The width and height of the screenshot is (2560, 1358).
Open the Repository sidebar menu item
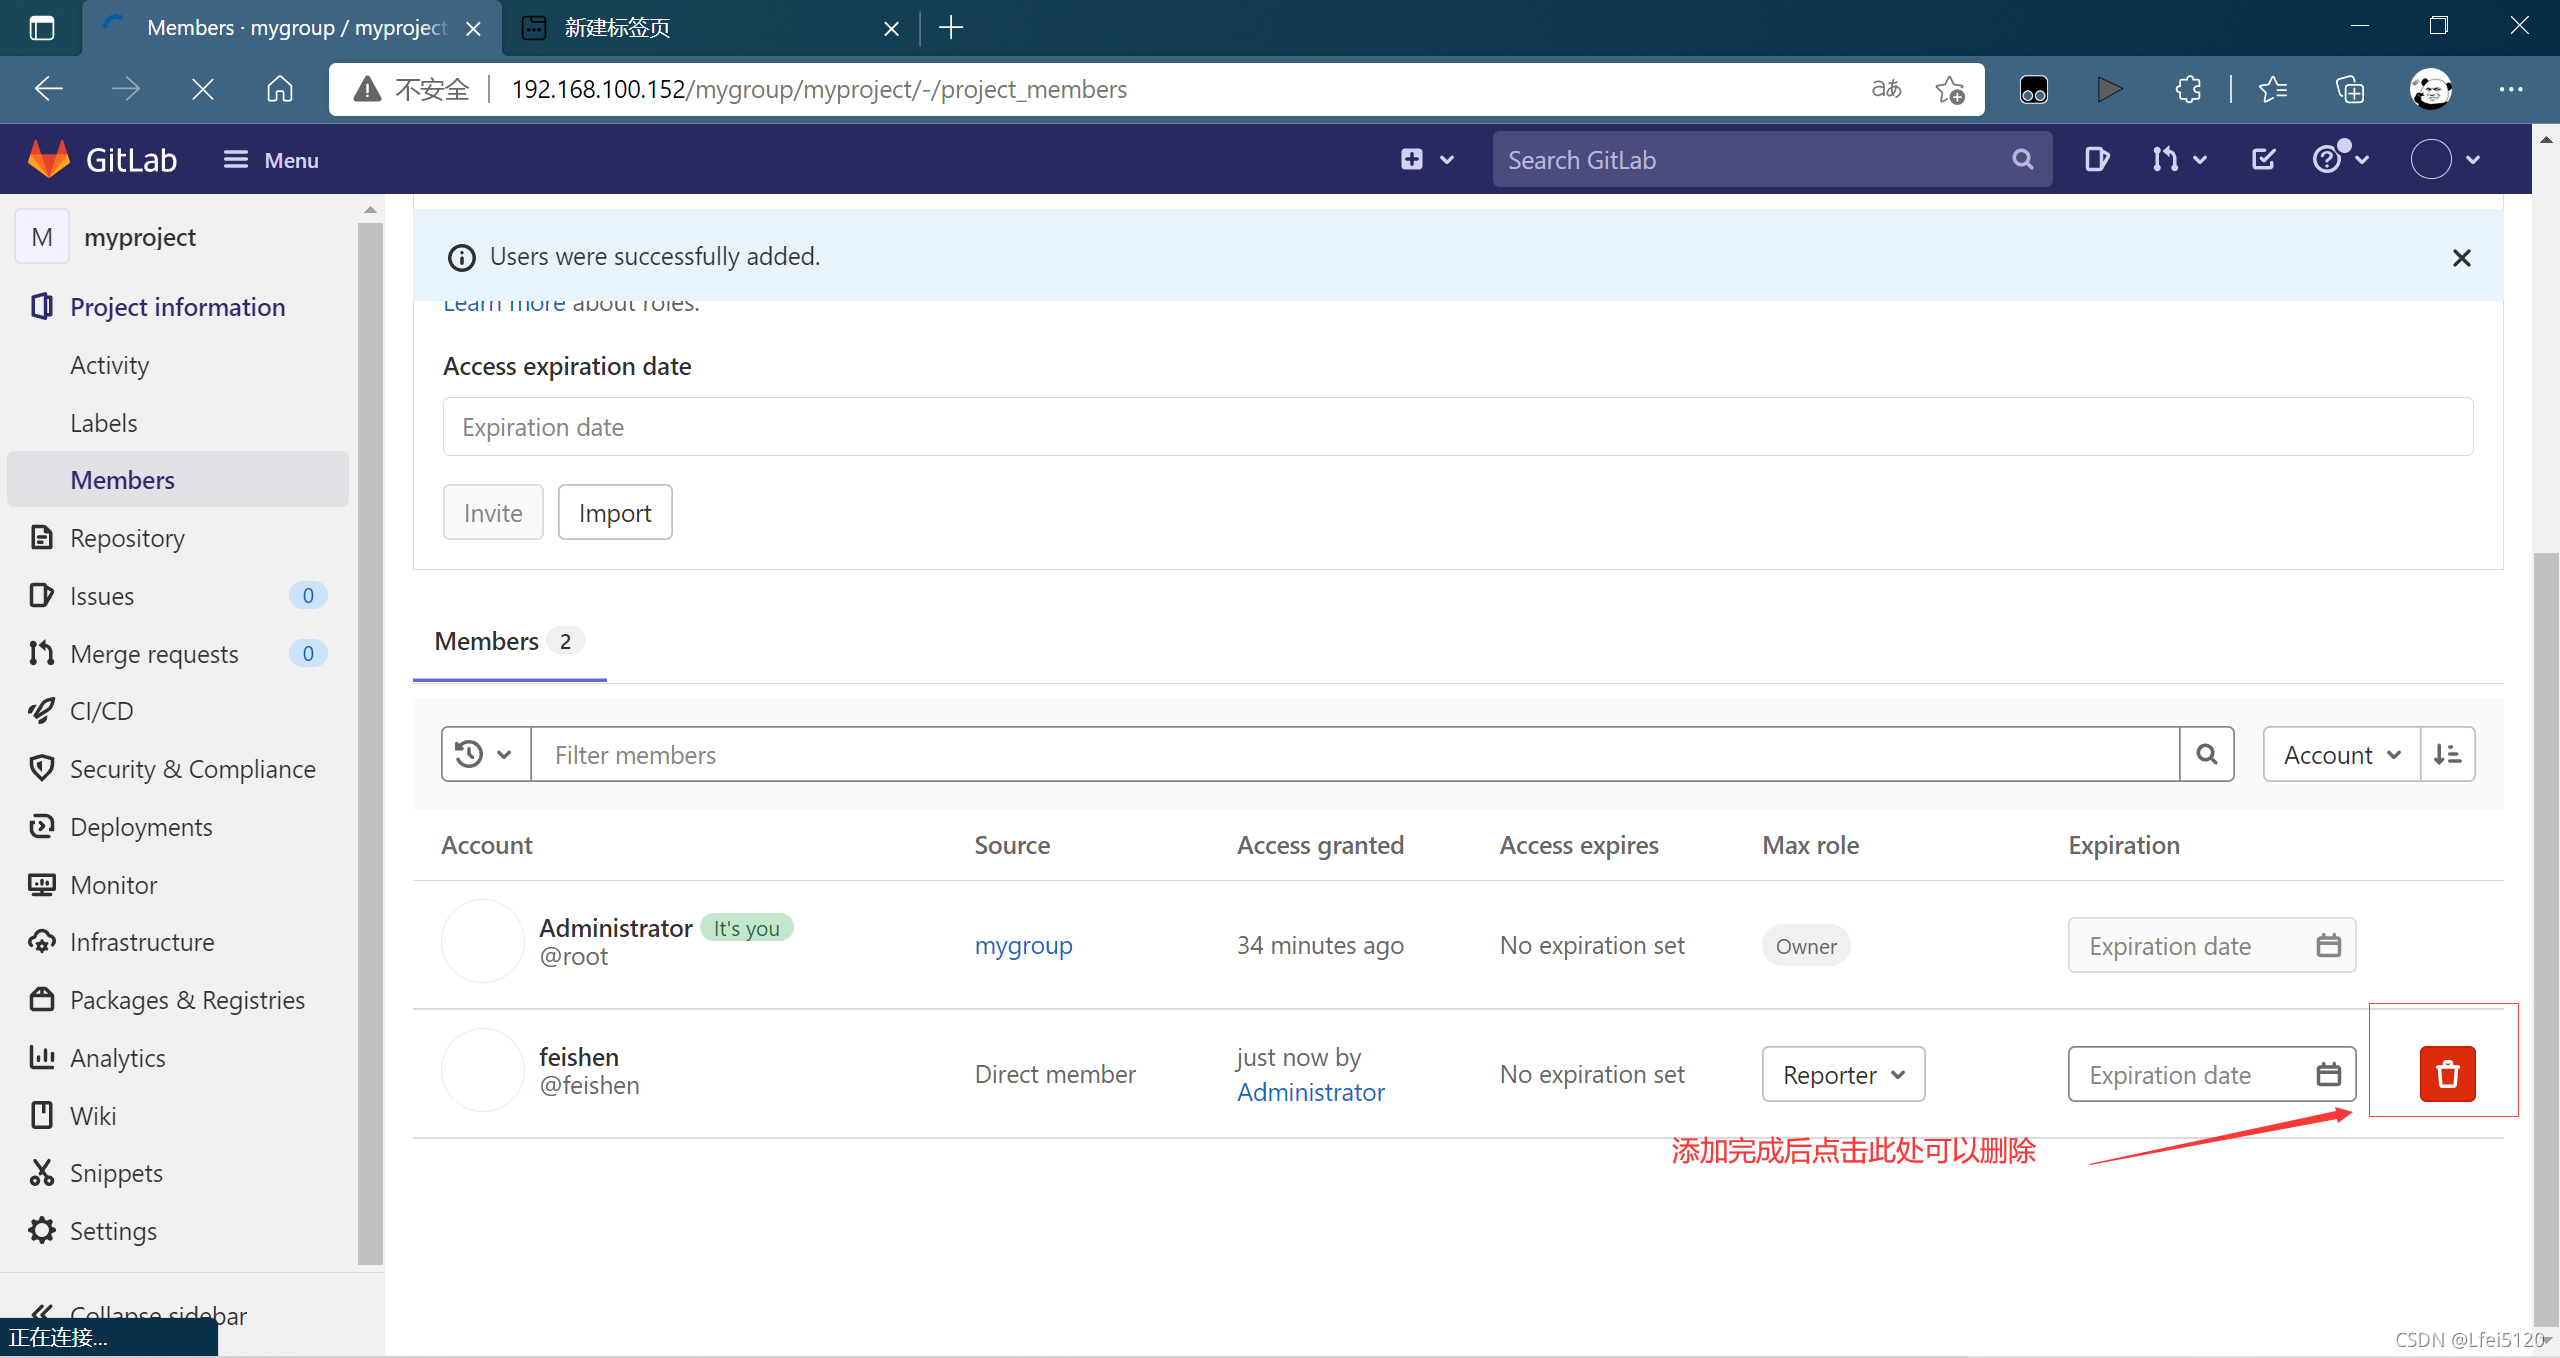pos(127,538)
